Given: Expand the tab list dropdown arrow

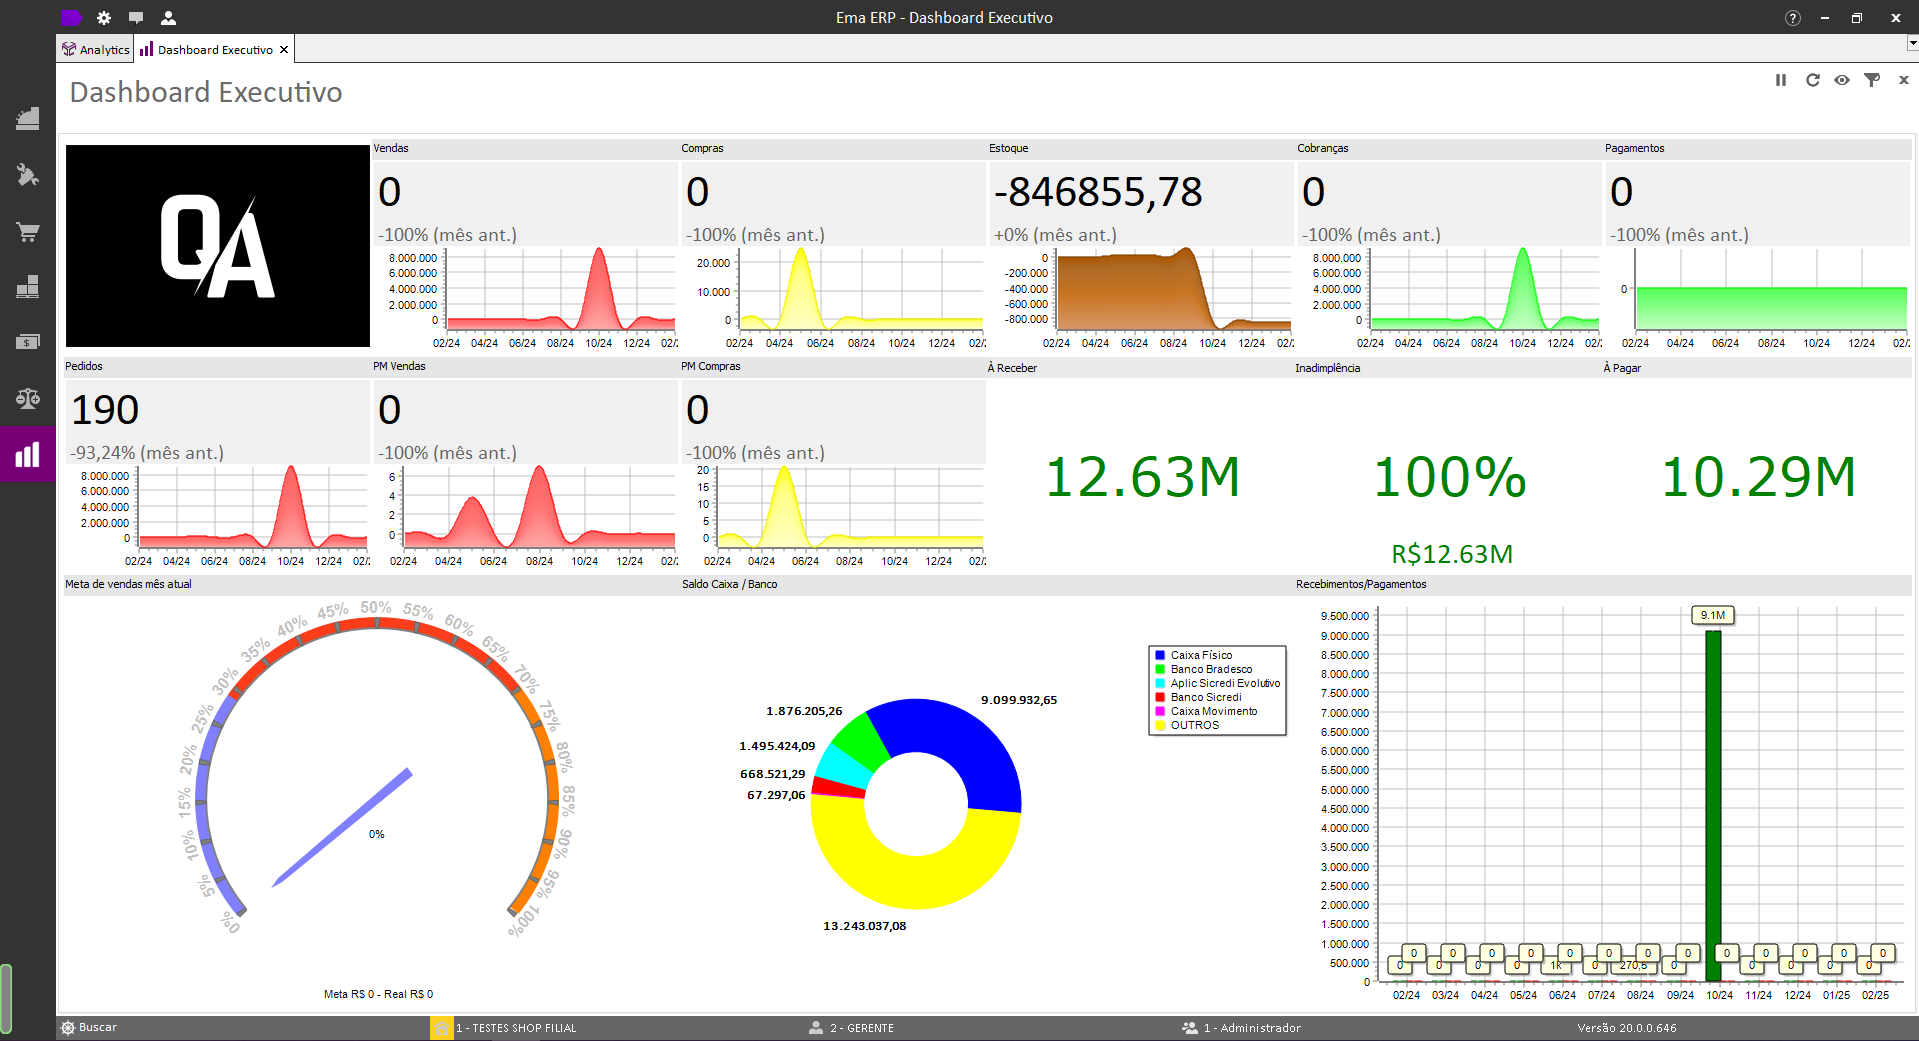Looking at the screenshot, I should click(1912, 43).
